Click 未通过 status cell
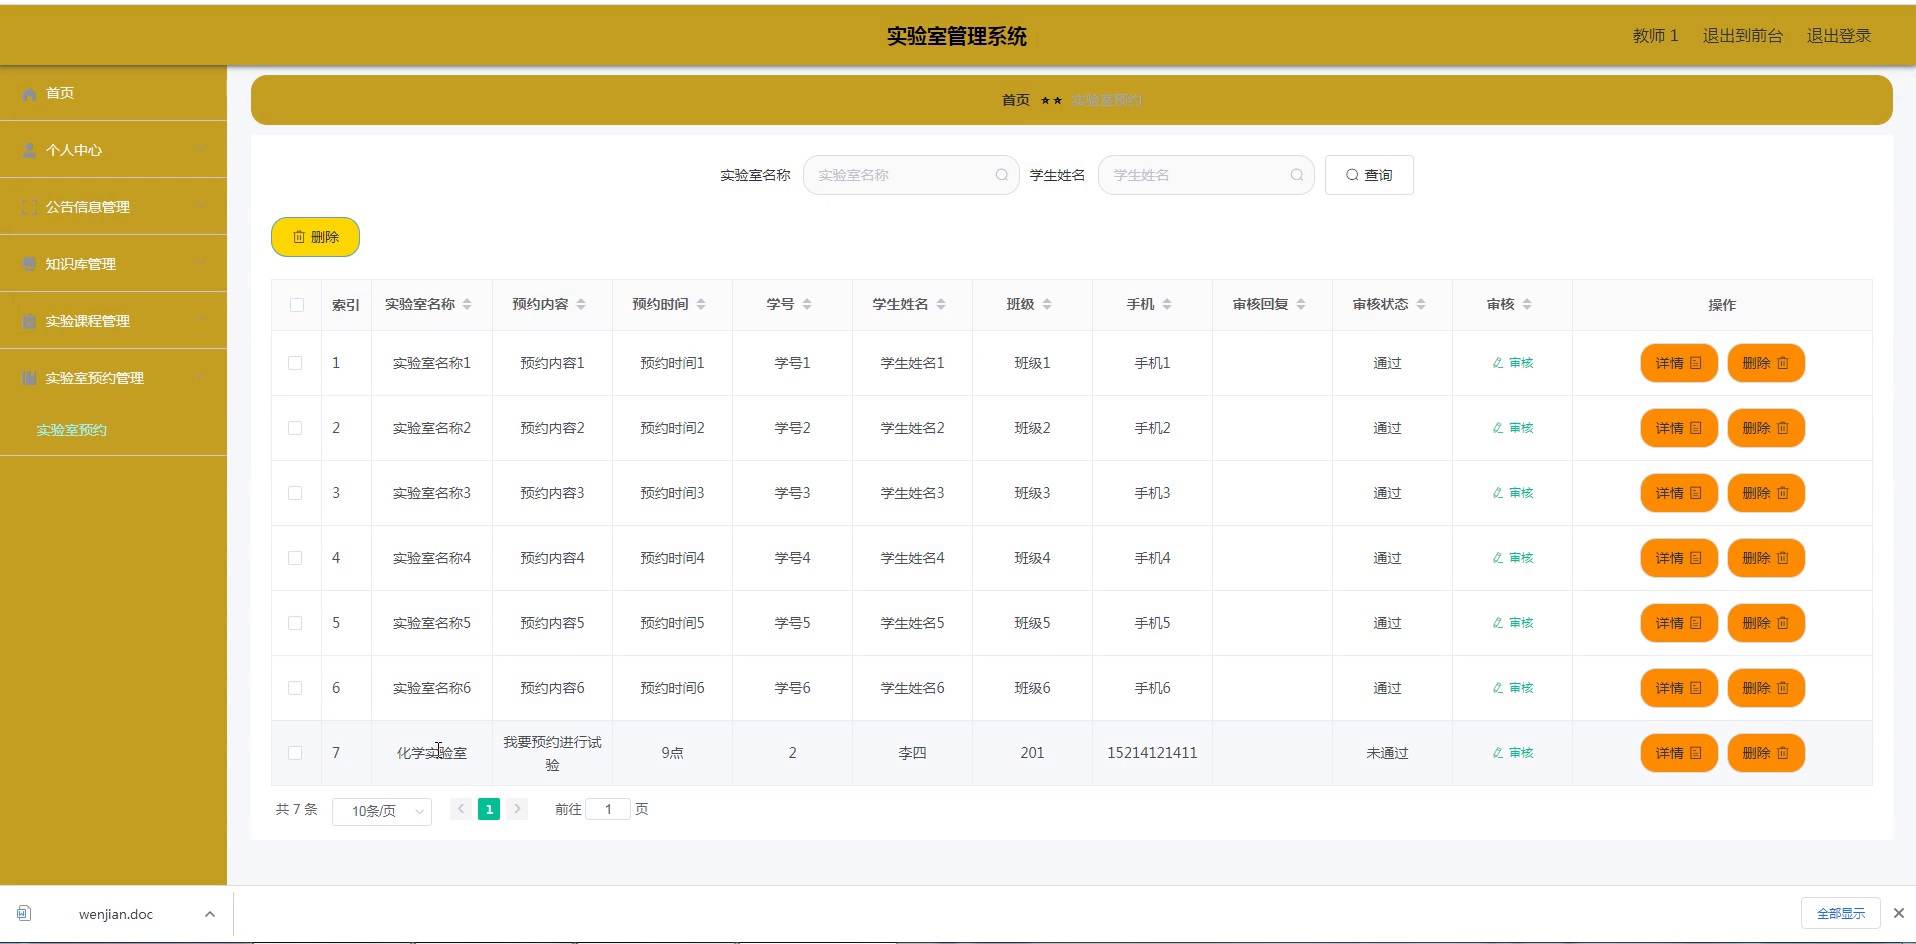 [x=1387, y=753]
